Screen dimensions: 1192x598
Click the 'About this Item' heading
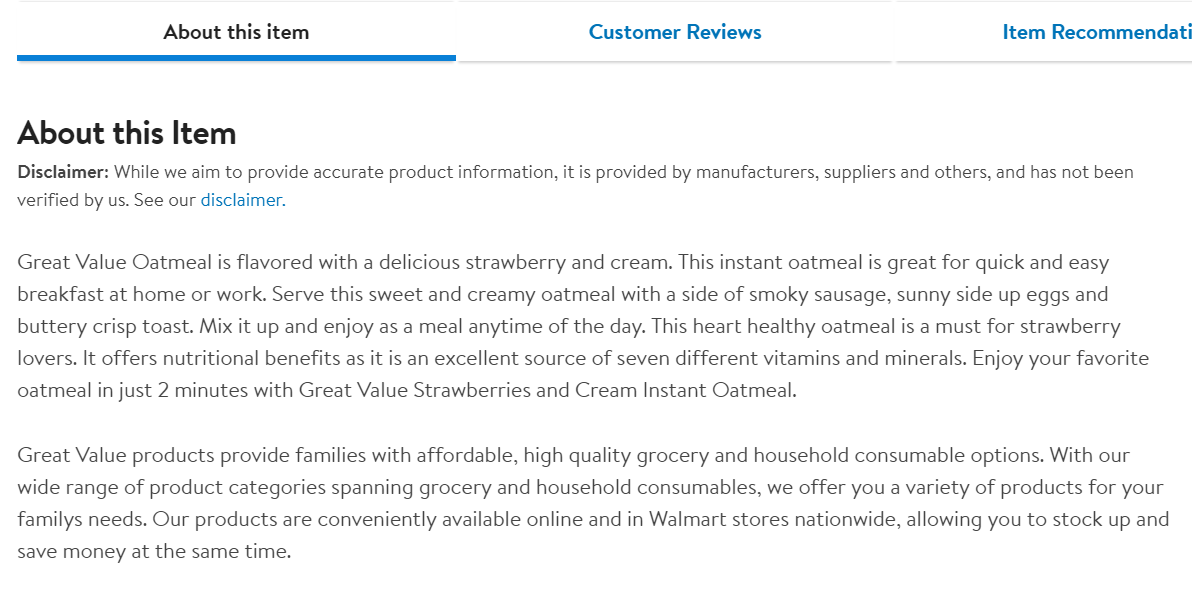pos(127,133)
